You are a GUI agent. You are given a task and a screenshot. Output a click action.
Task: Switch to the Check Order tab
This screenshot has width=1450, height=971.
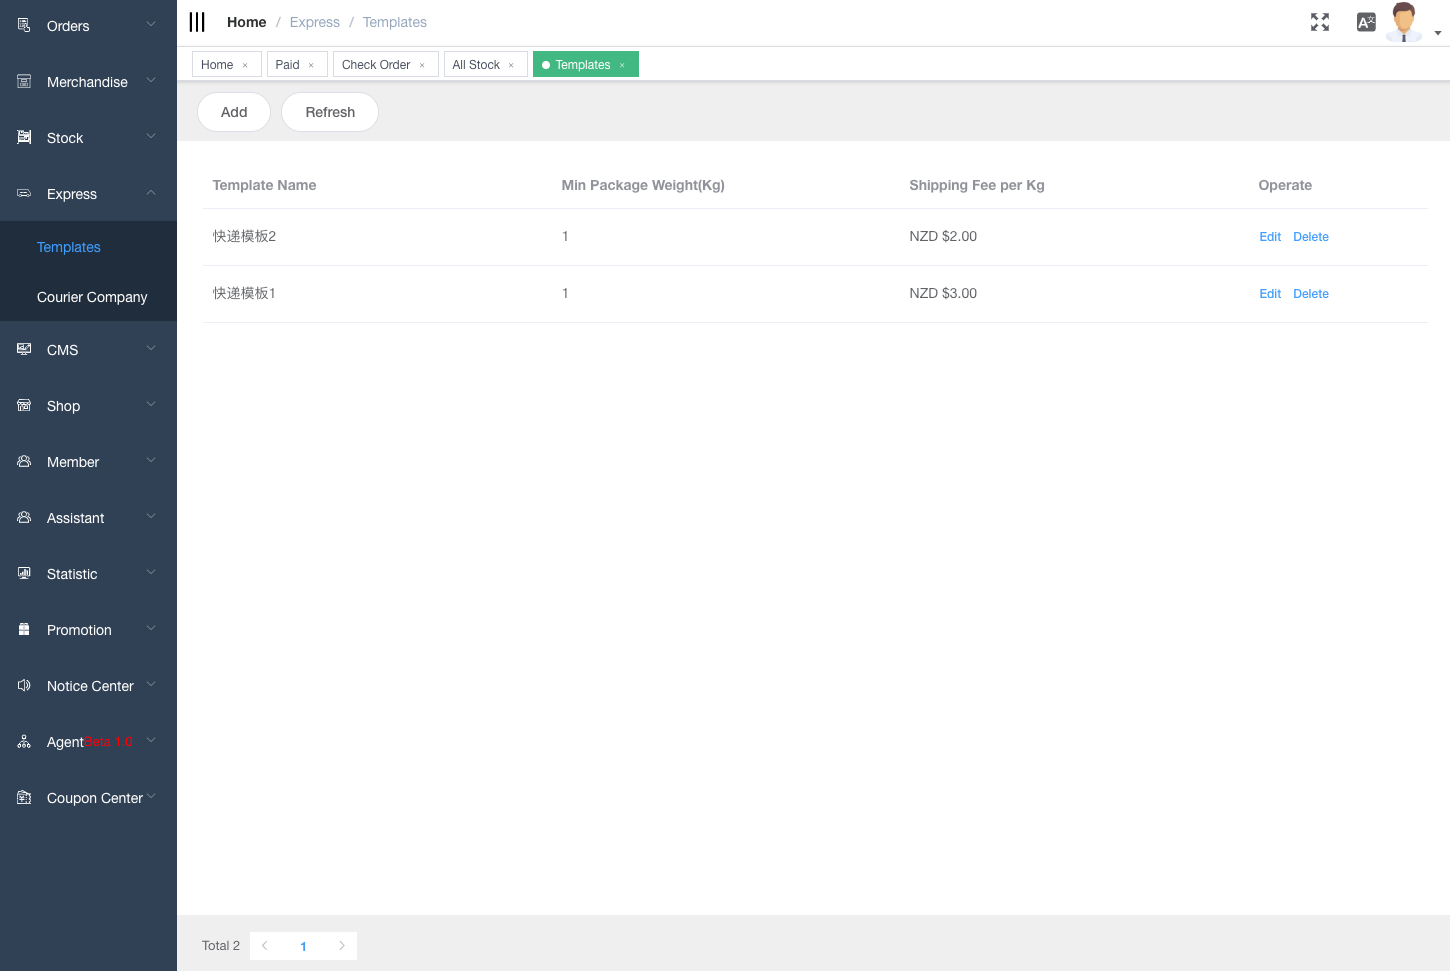point(376,64)
